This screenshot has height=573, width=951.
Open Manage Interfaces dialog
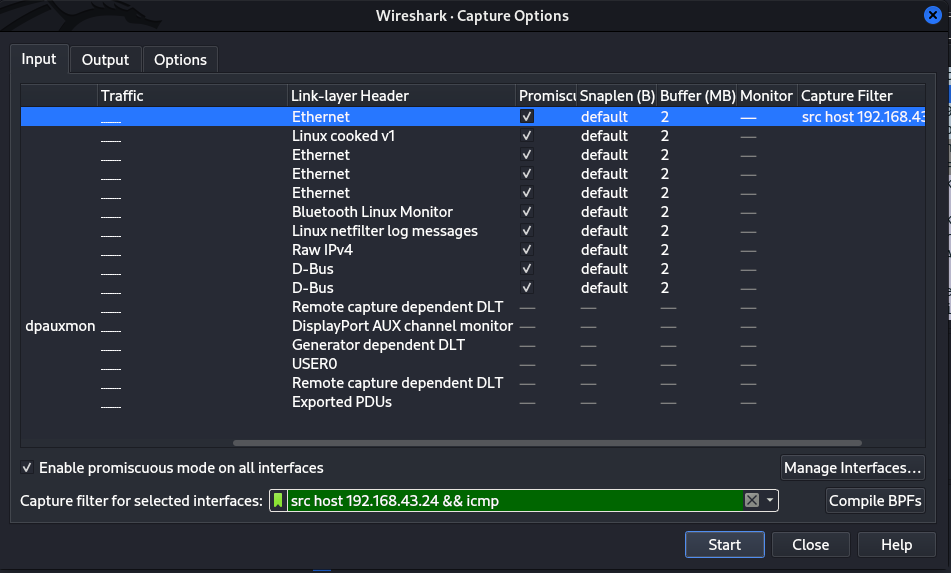coord(852,468)
